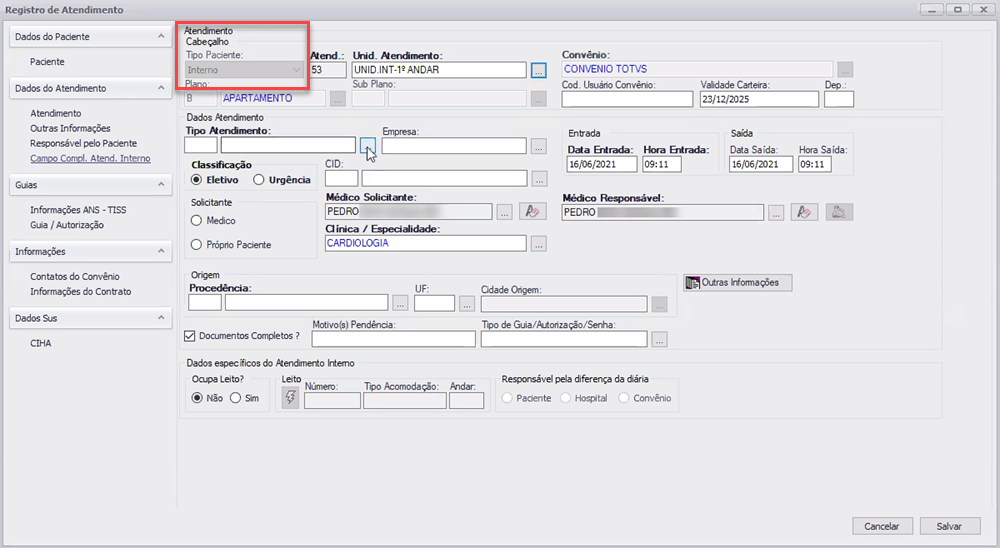Click Salvar button
Screen dimensions: 1000x548
coord(949,526)
